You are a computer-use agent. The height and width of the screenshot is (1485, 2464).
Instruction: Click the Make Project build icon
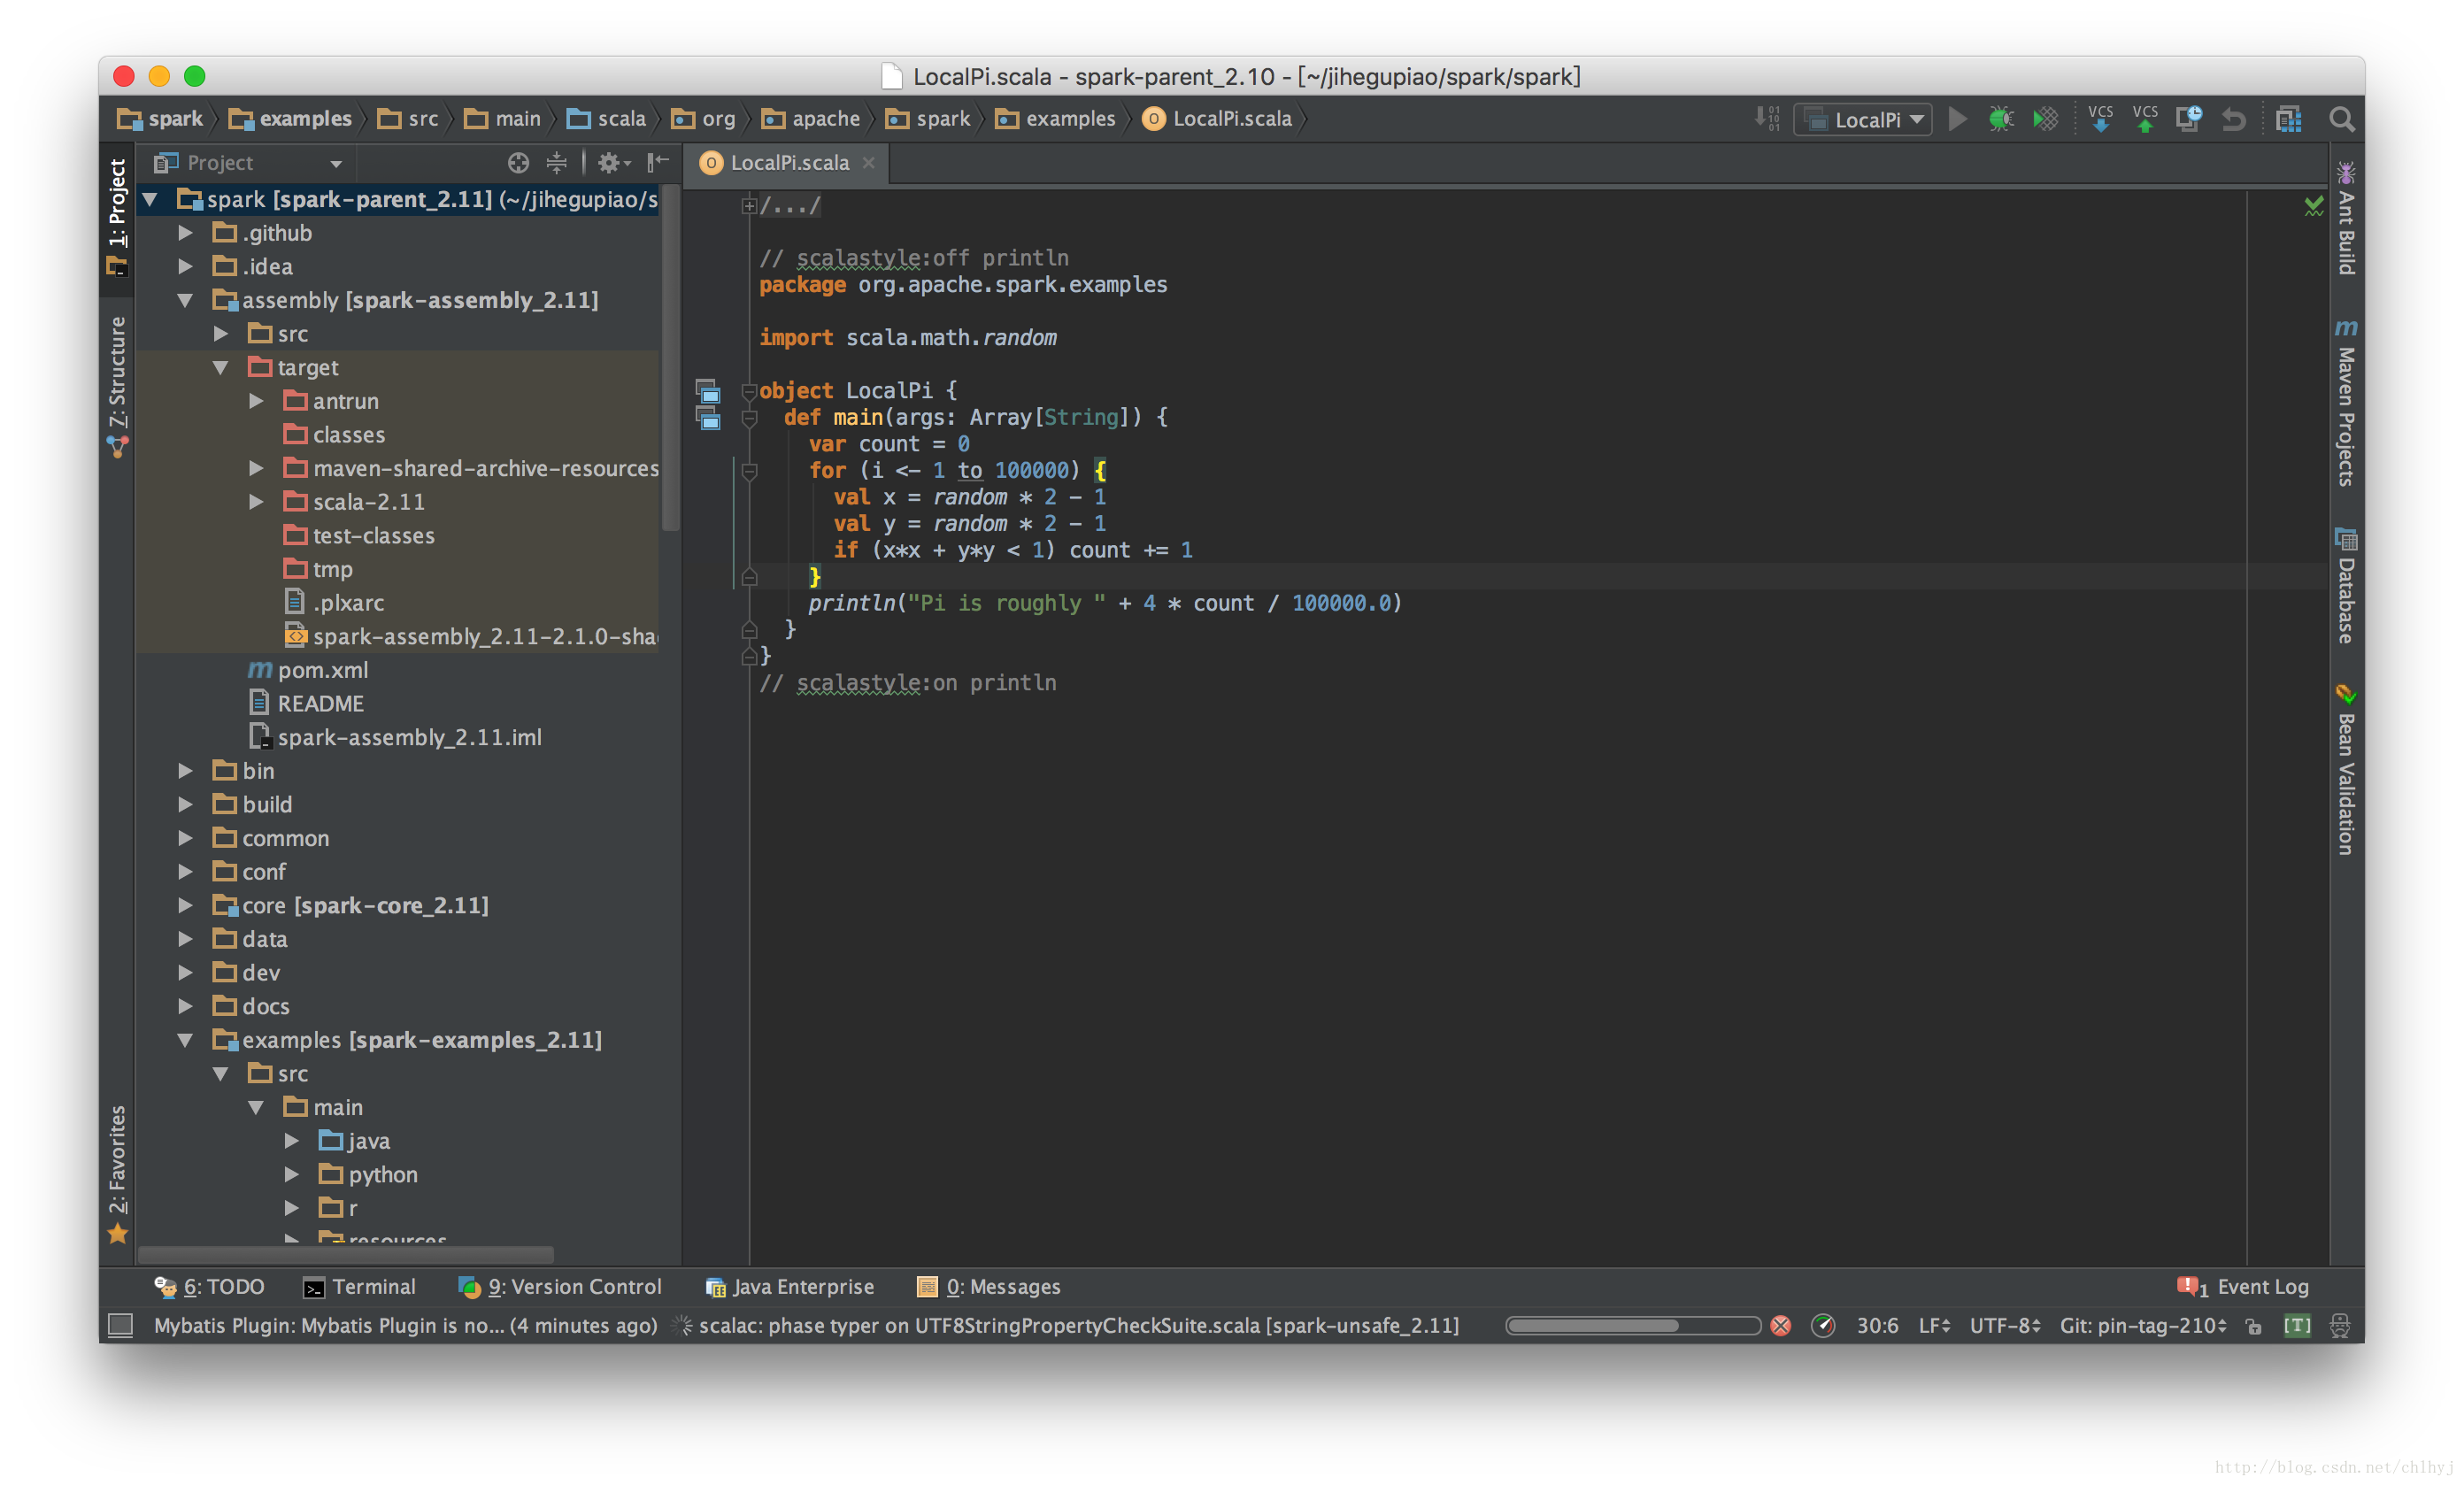1767,119
